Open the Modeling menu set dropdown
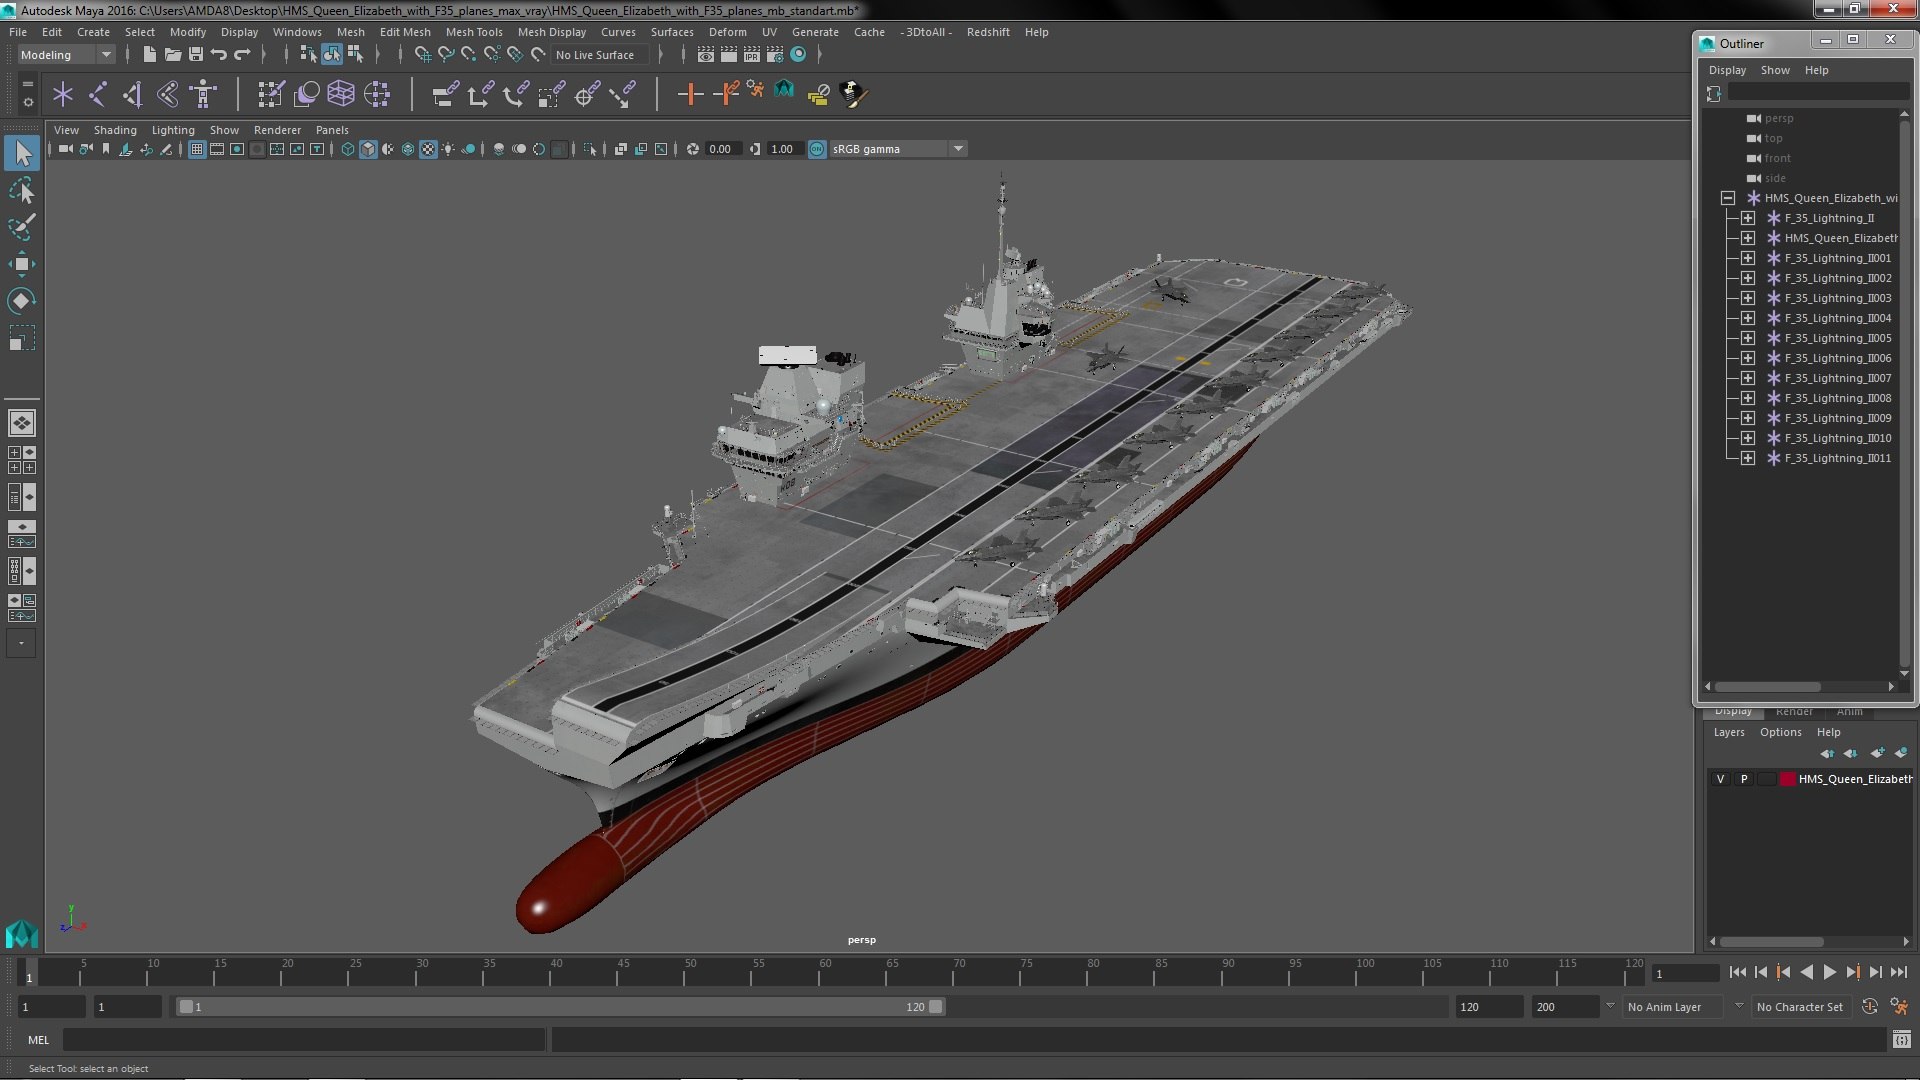Screen dimensions: 1920x1080 pyautogui.click(x=66, y=55)
